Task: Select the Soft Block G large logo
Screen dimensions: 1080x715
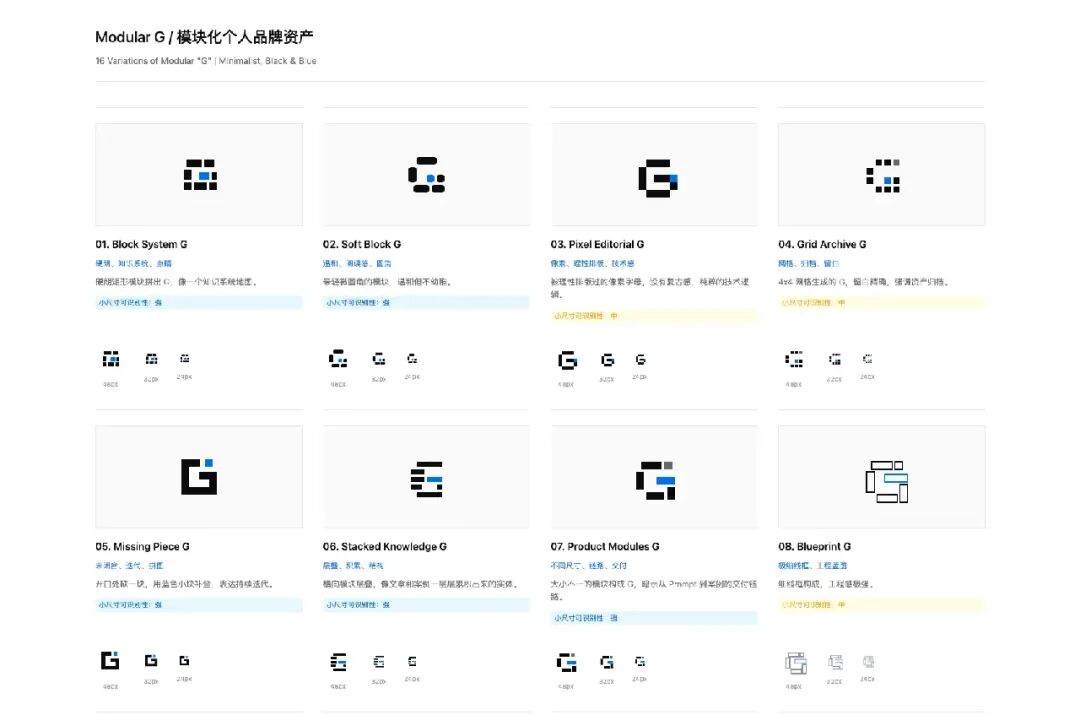Action: tap(426, 174)
